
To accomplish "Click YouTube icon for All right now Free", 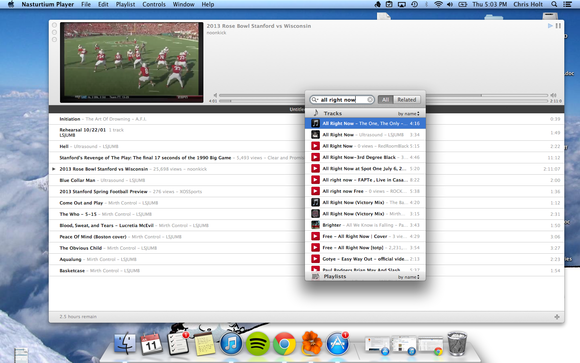I will pos(315,191).
